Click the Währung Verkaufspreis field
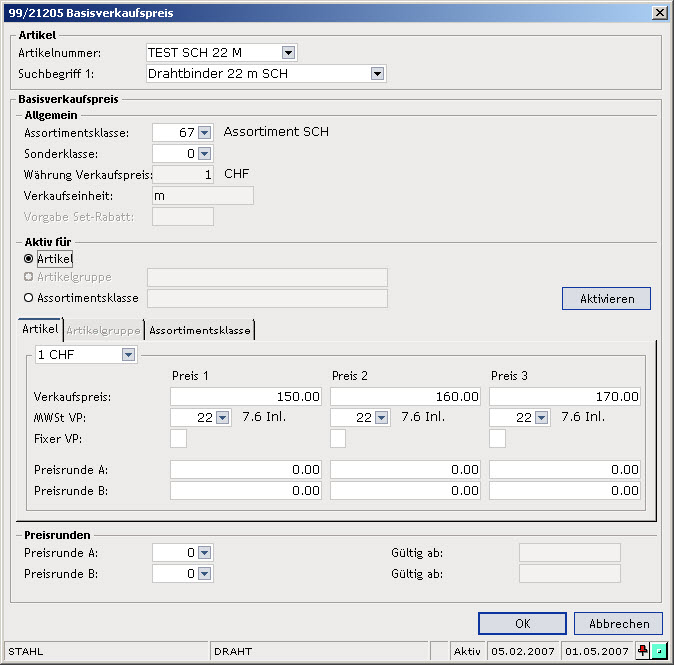 183,174
